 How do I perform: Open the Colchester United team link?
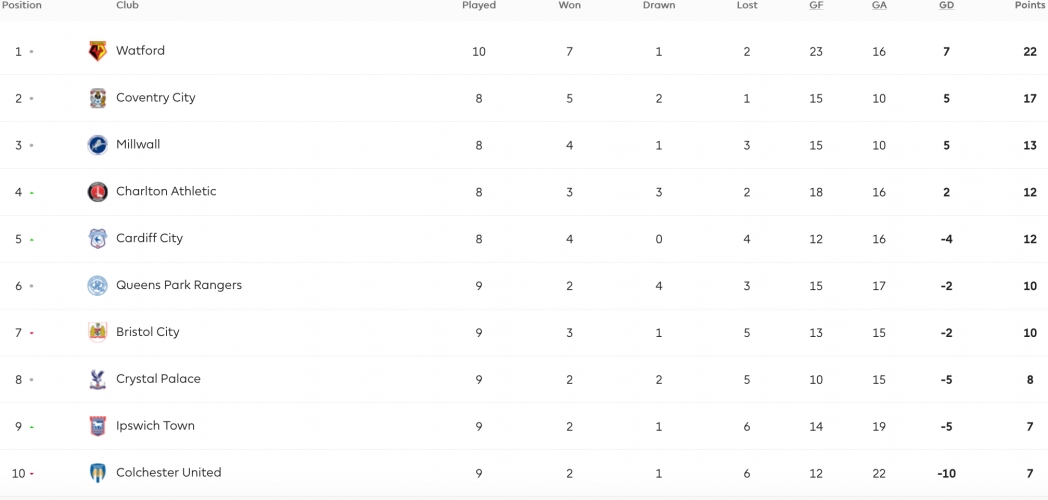click(168, 473)
